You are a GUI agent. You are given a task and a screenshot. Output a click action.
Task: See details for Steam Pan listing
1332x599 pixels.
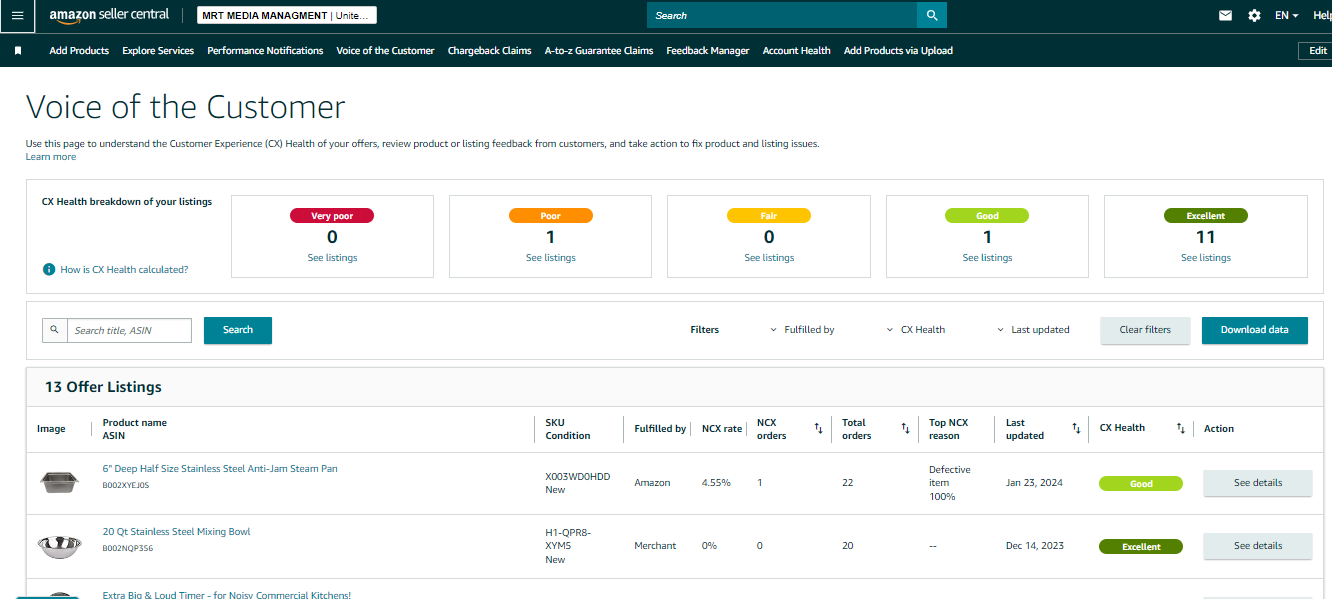coord(1257,483)
